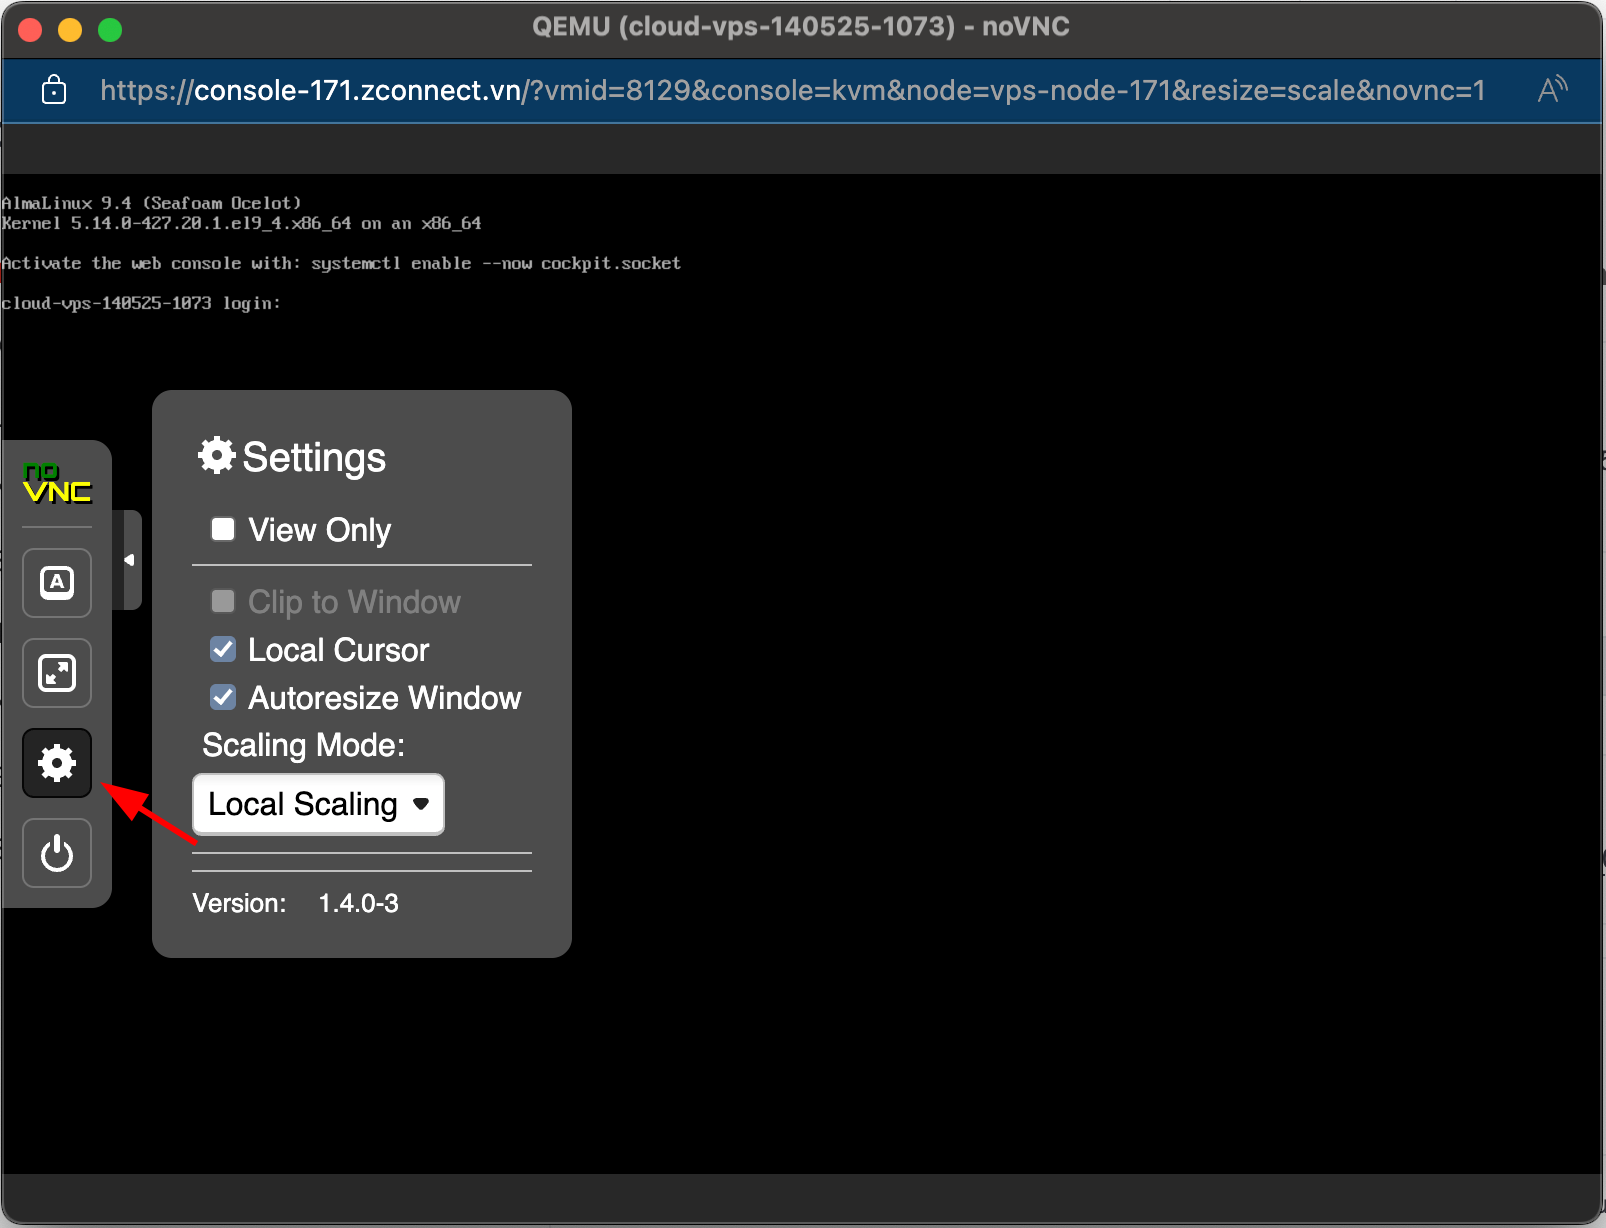
Task: Enable the View Only checkbox
Action: click(223, 529)
